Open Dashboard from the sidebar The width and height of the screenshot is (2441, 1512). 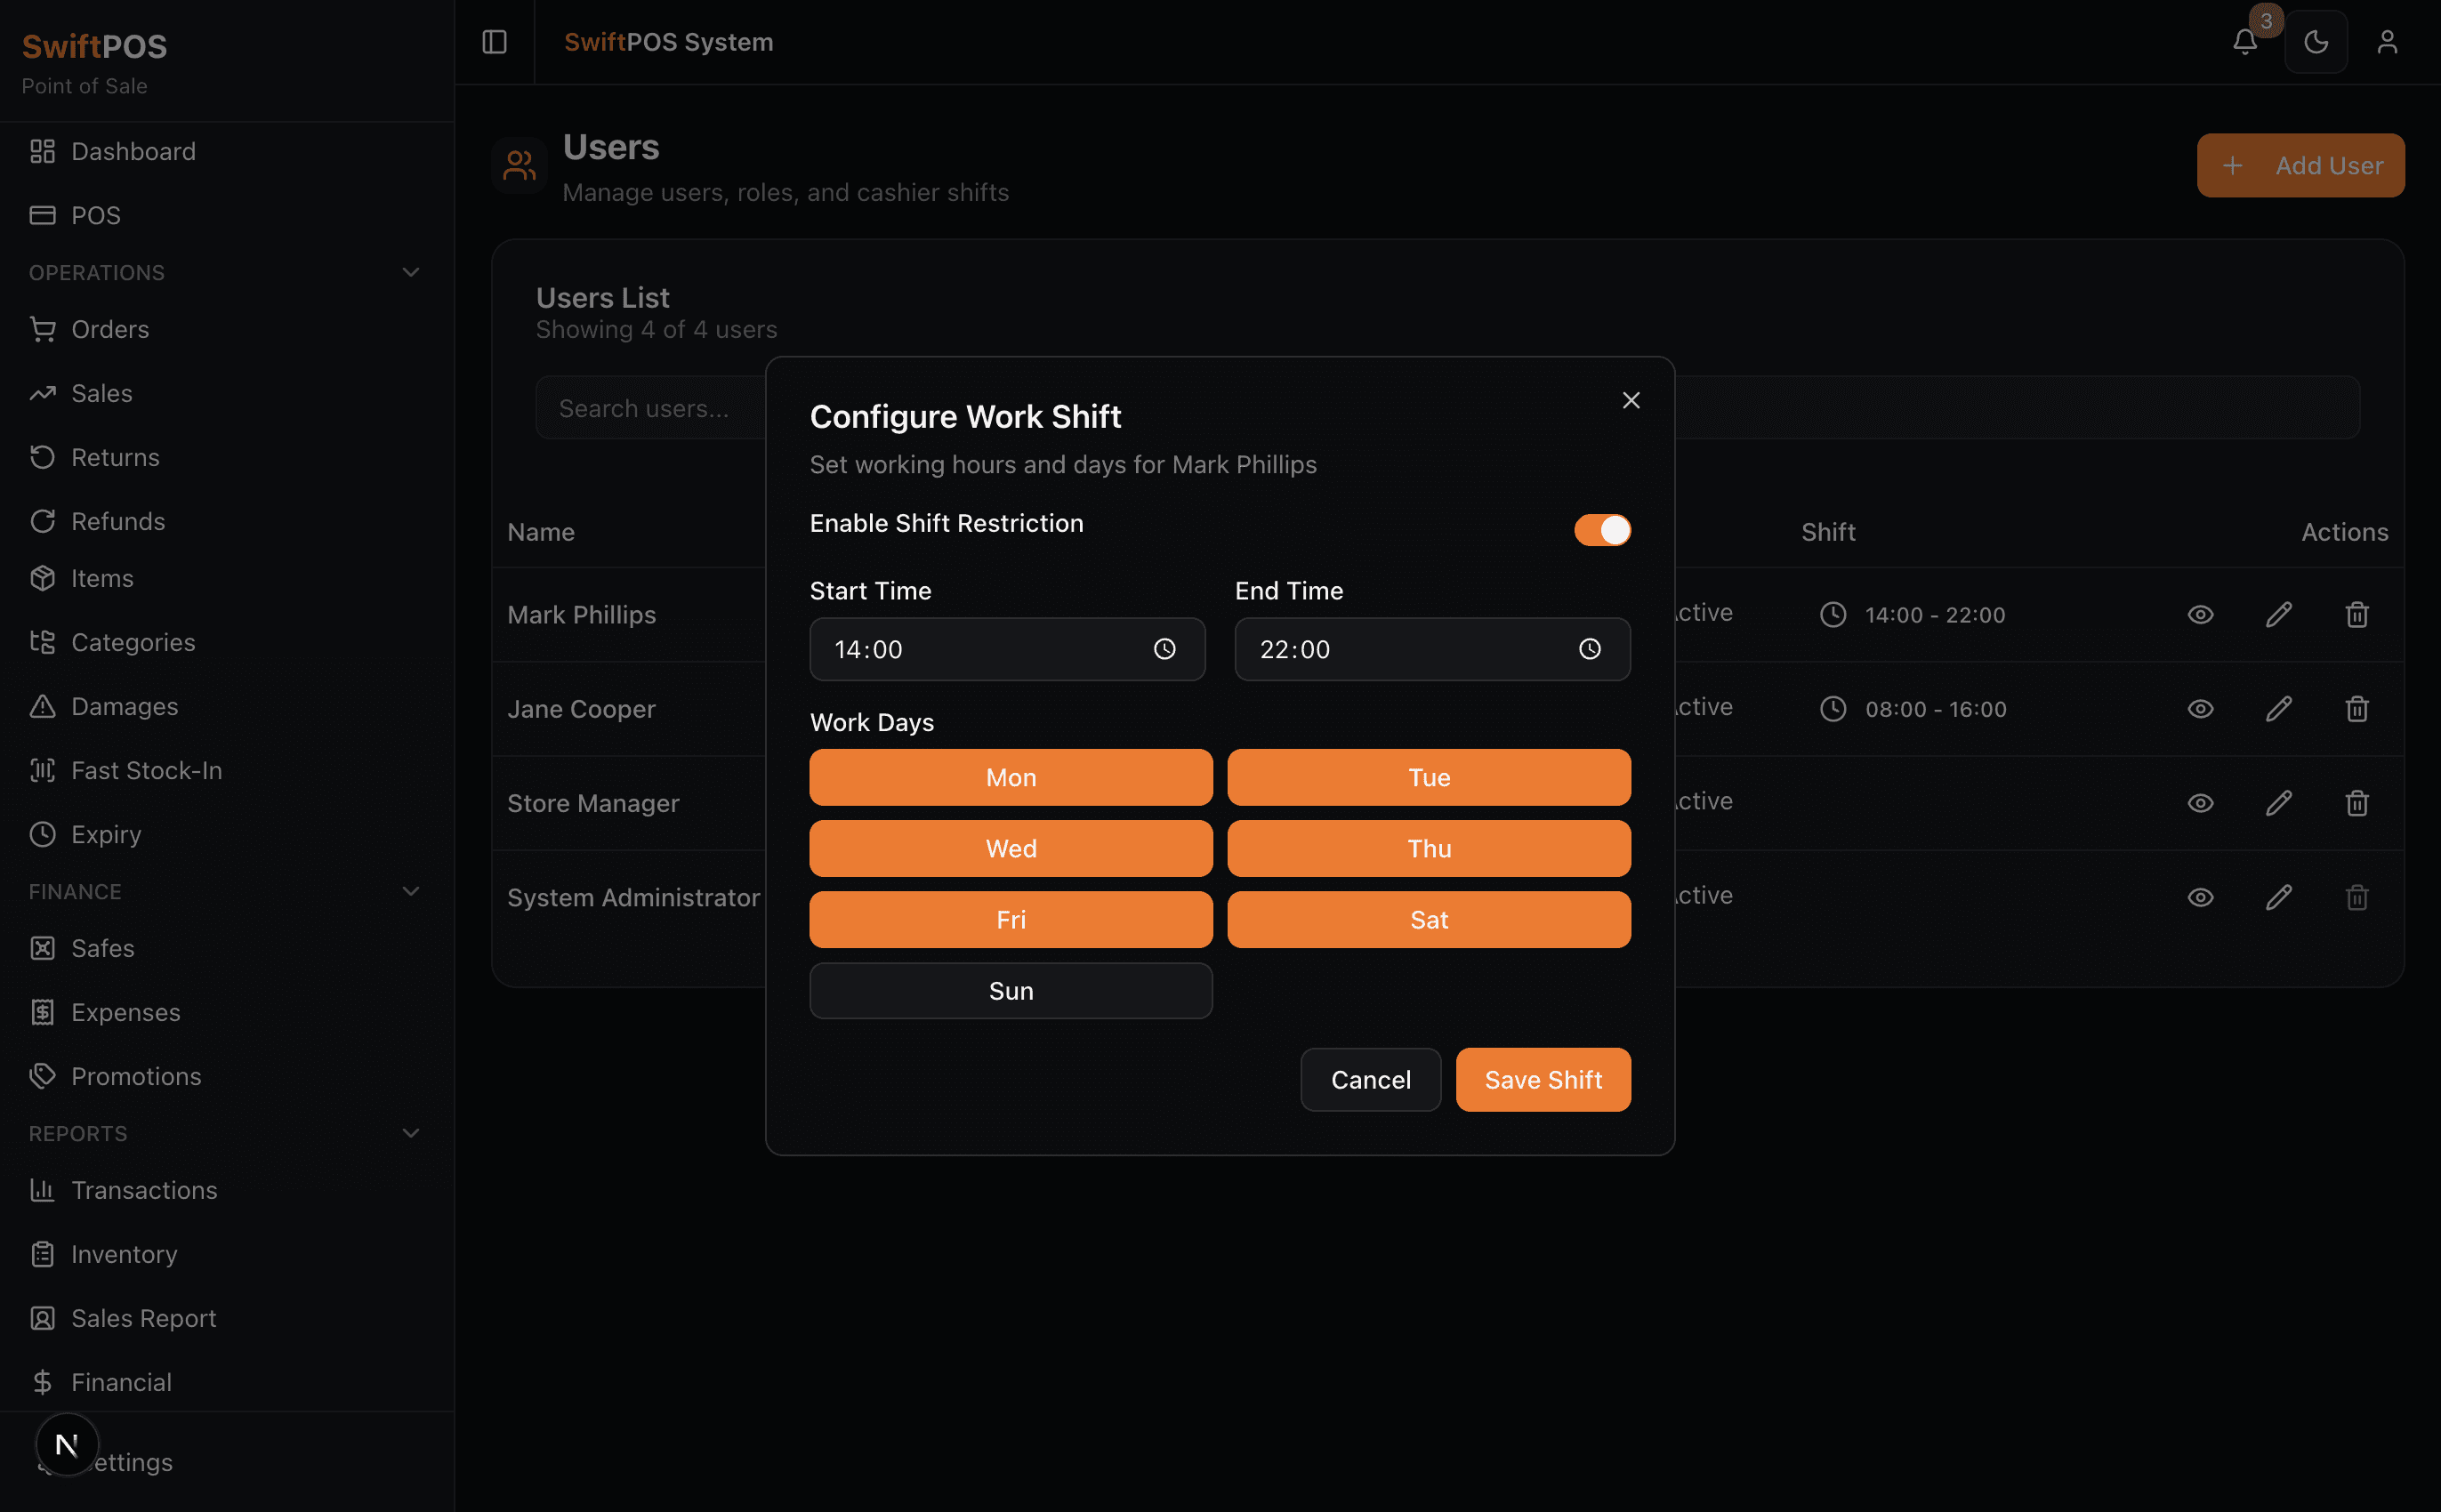point(133,151)
